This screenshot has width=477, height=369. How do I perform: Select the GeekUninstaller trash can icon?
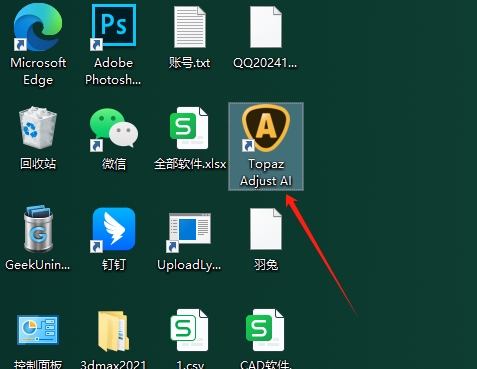38,229
